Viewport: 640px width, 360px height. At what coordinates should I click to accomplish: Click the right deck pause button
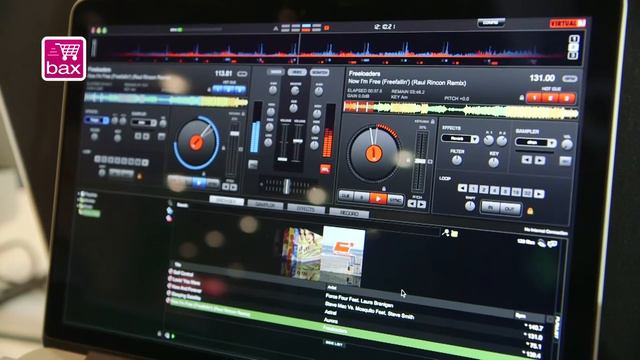point(362,198)
